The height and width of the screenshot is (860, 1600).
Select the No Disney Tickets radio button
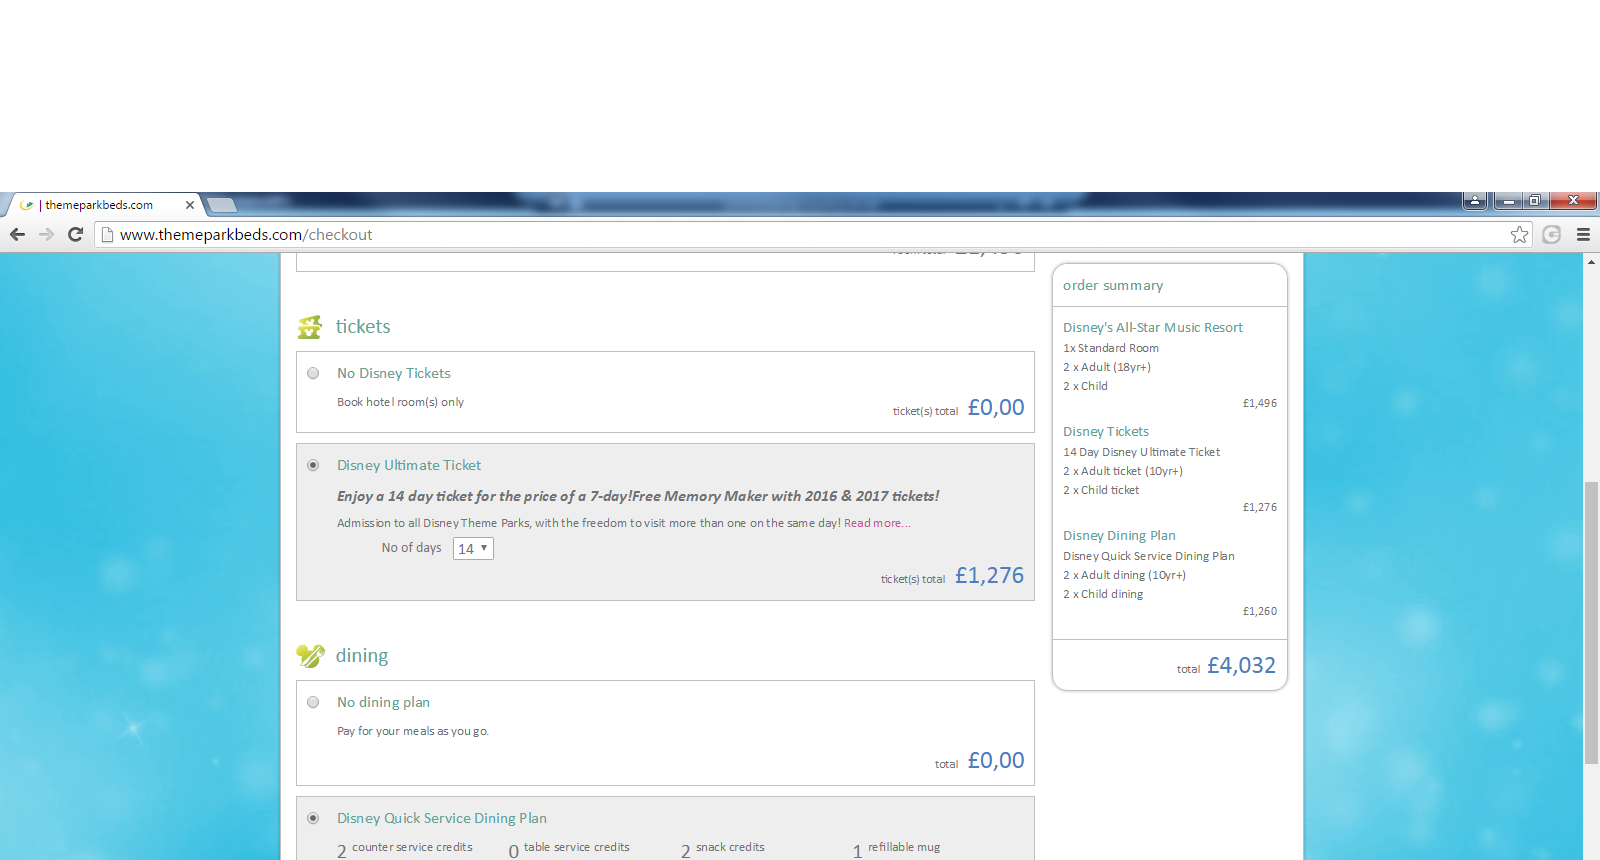tap(313, 373)
